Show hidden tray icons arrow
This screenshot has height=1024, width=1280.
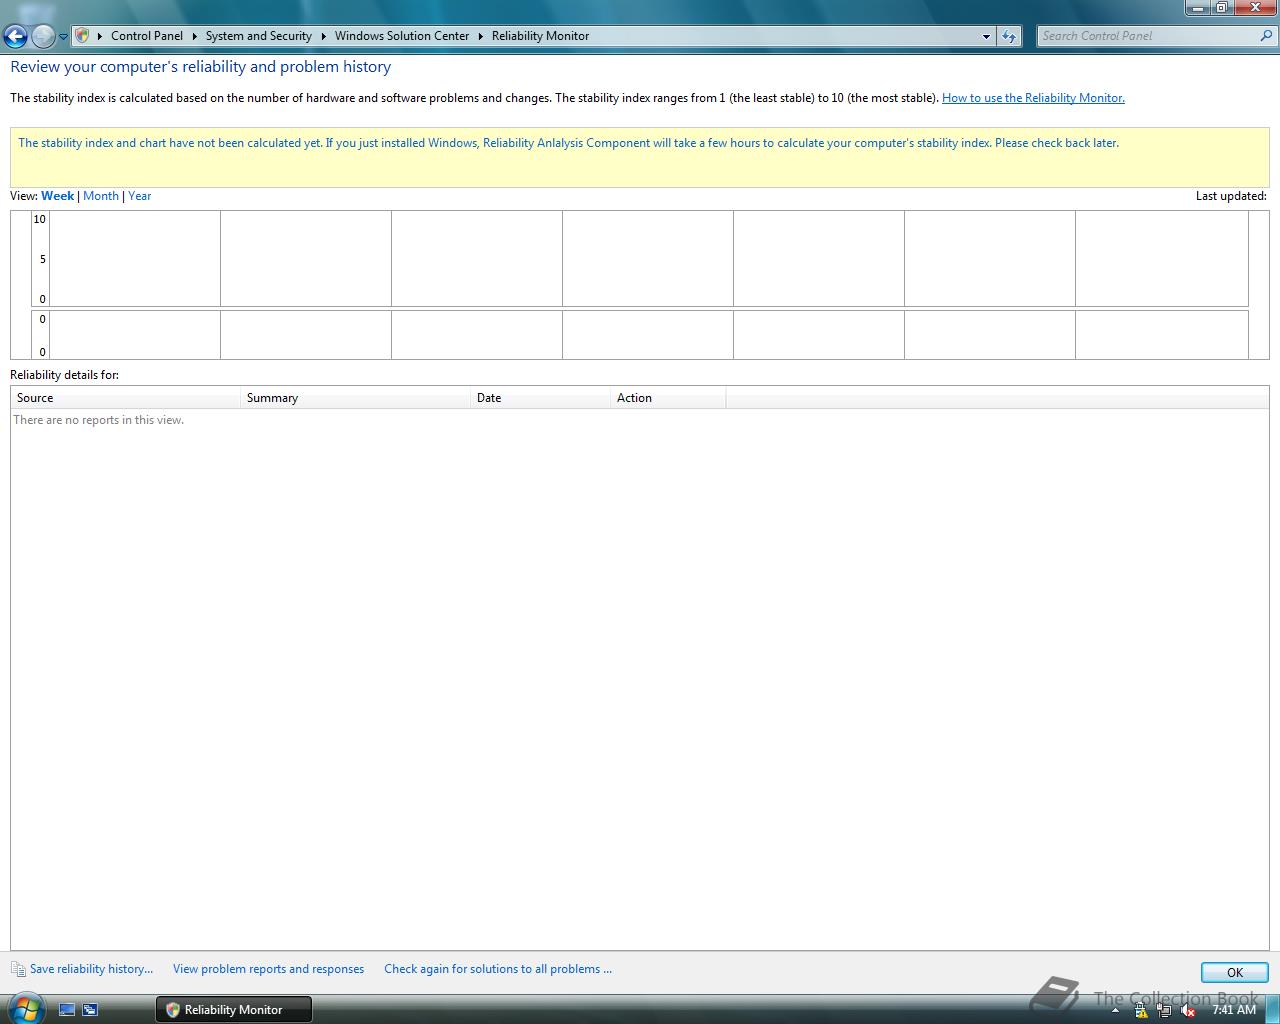point(1115,1011)
